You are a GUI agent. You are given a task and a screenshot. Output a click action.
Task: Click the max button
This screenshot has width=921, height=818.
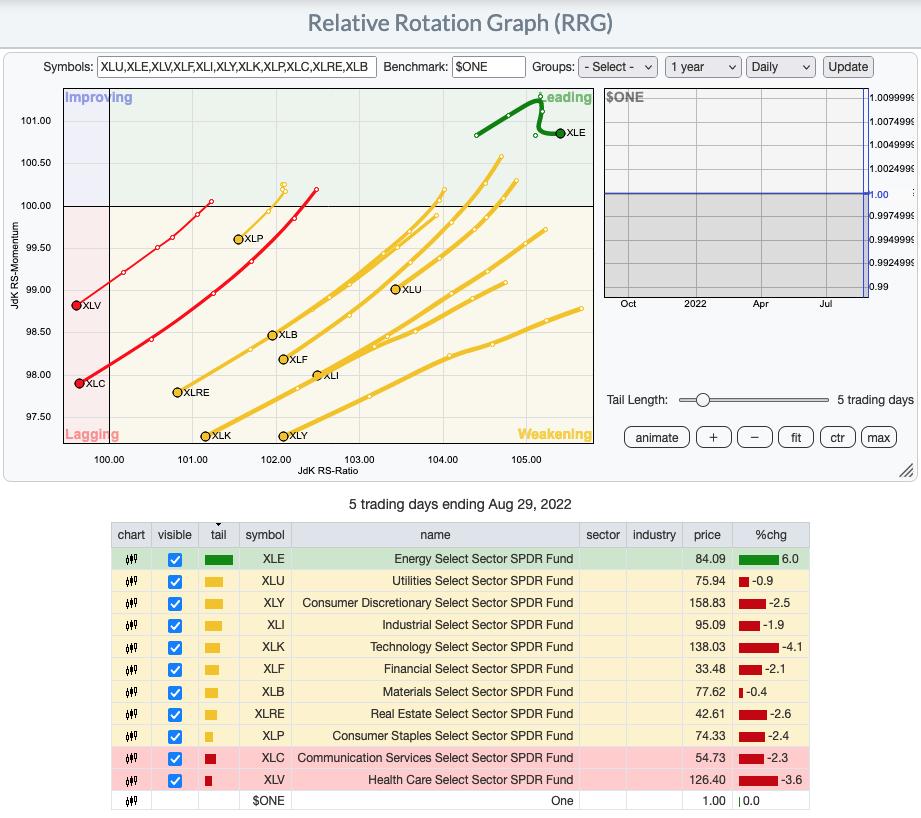click(x=879, y=437)
